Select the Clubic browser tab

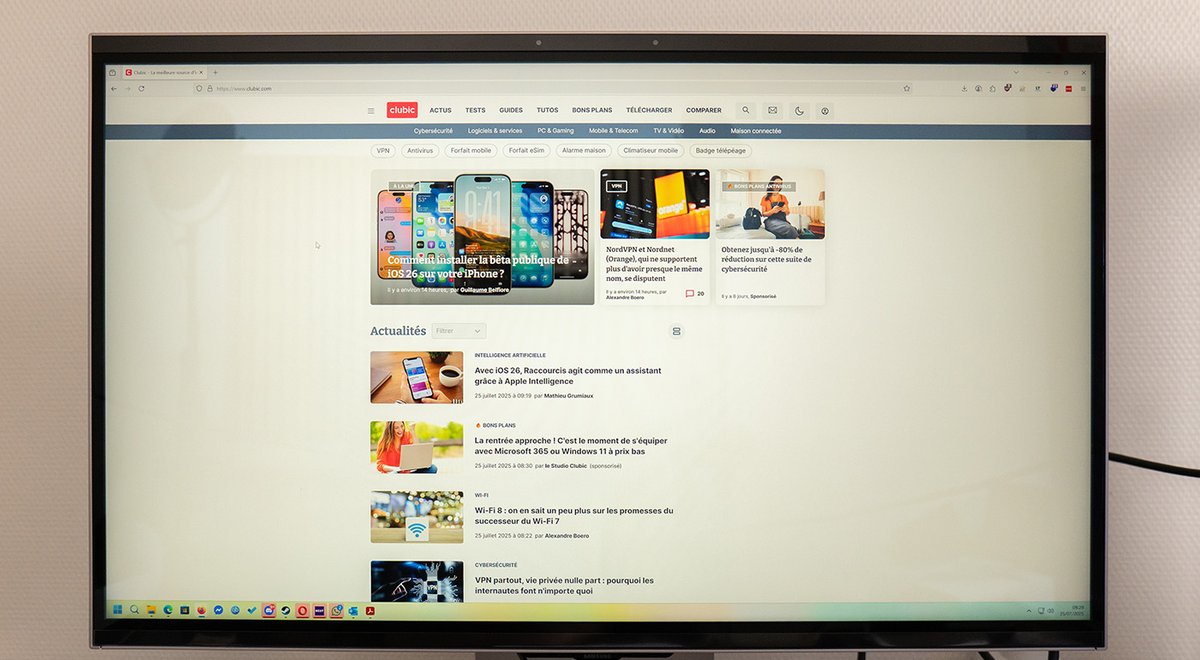[x=163, y=72]
